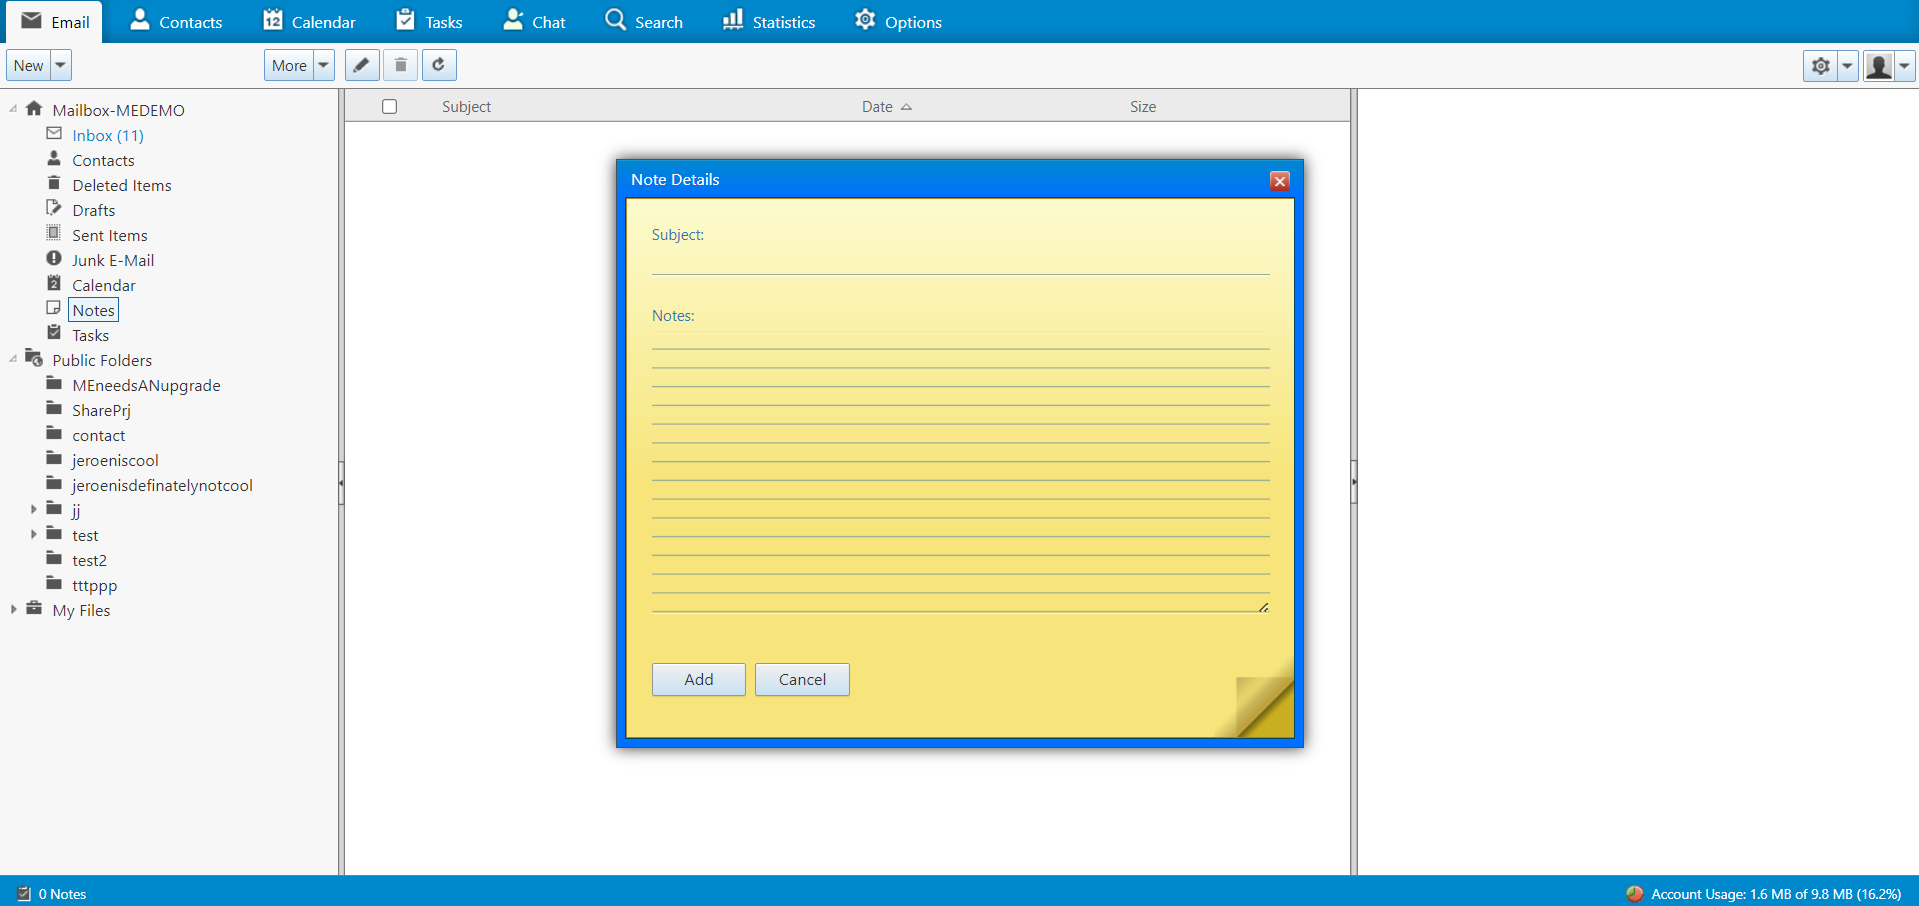The width and height of the screenshot is (1919, 906).
Task: Click the refresh icon in toolbar
Action: [439, 65]
